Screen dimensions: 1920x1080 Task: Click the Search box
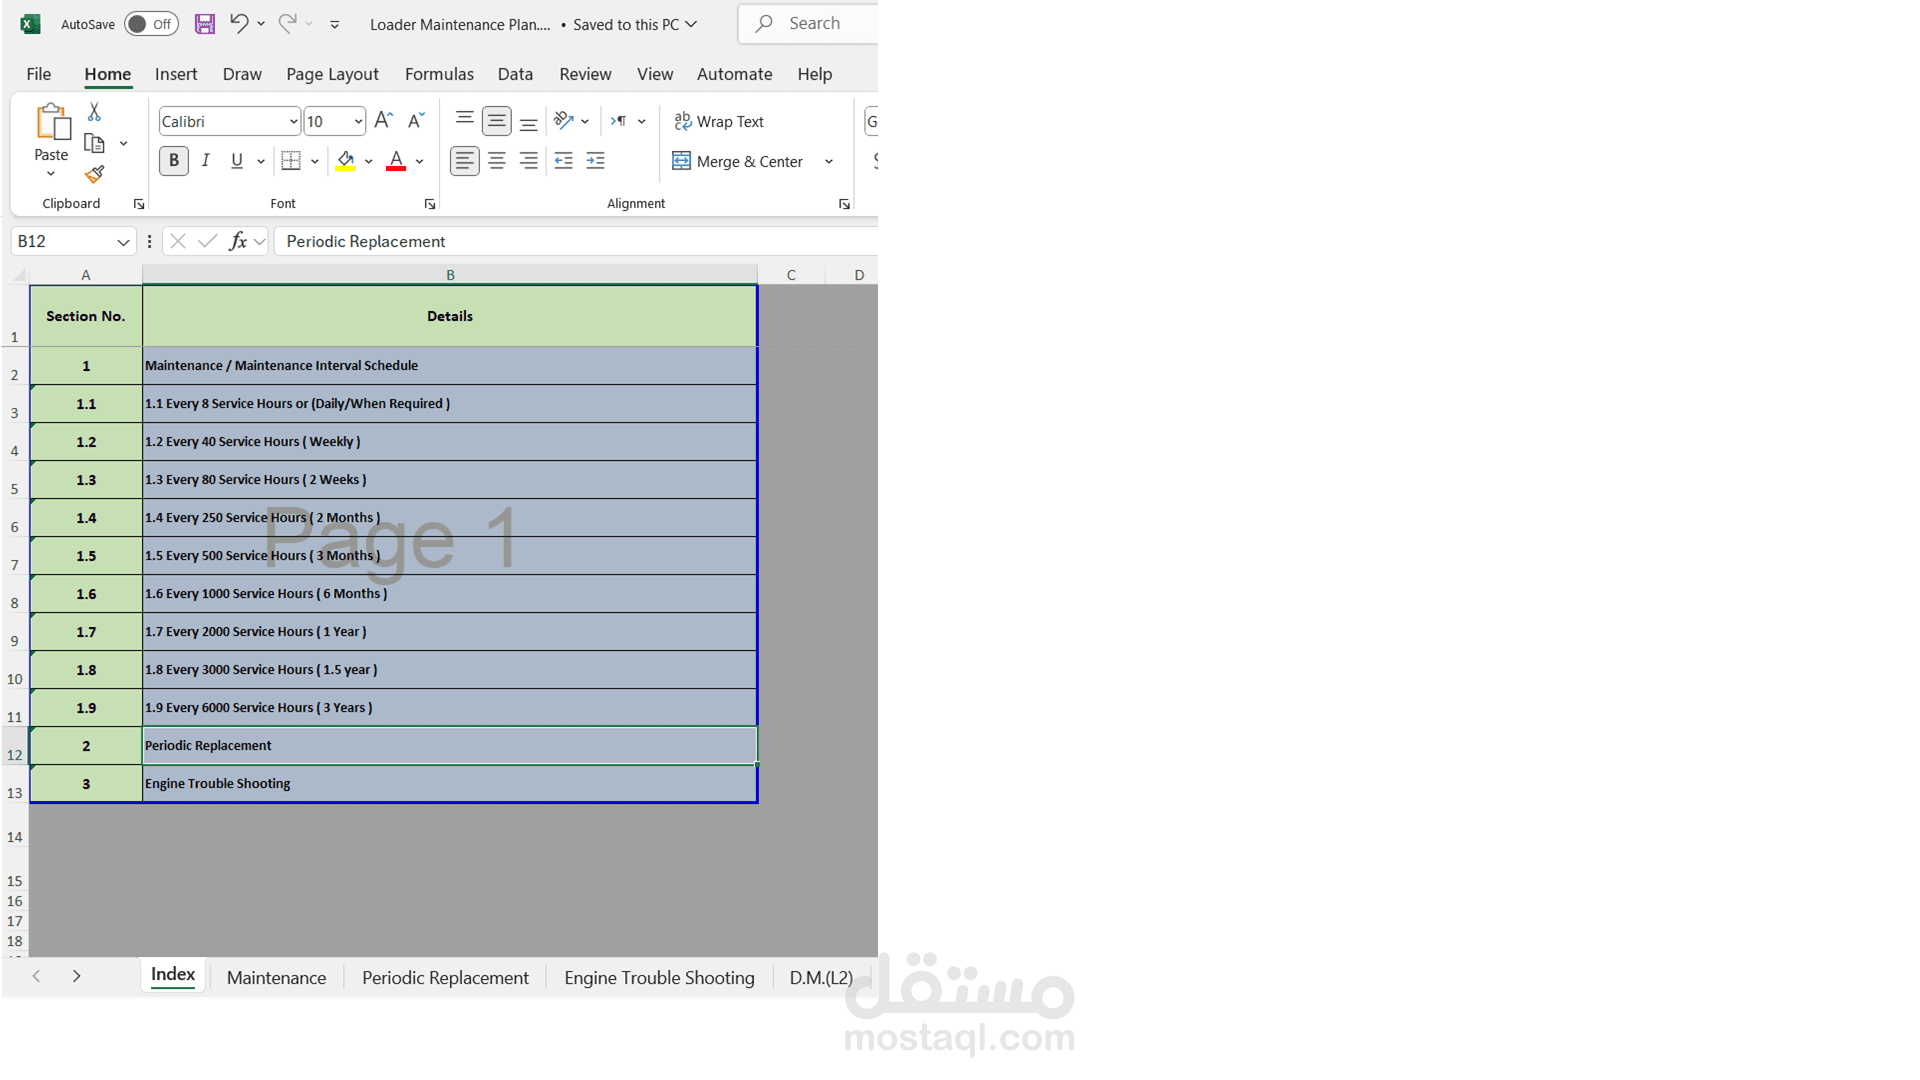click(808, 23)
